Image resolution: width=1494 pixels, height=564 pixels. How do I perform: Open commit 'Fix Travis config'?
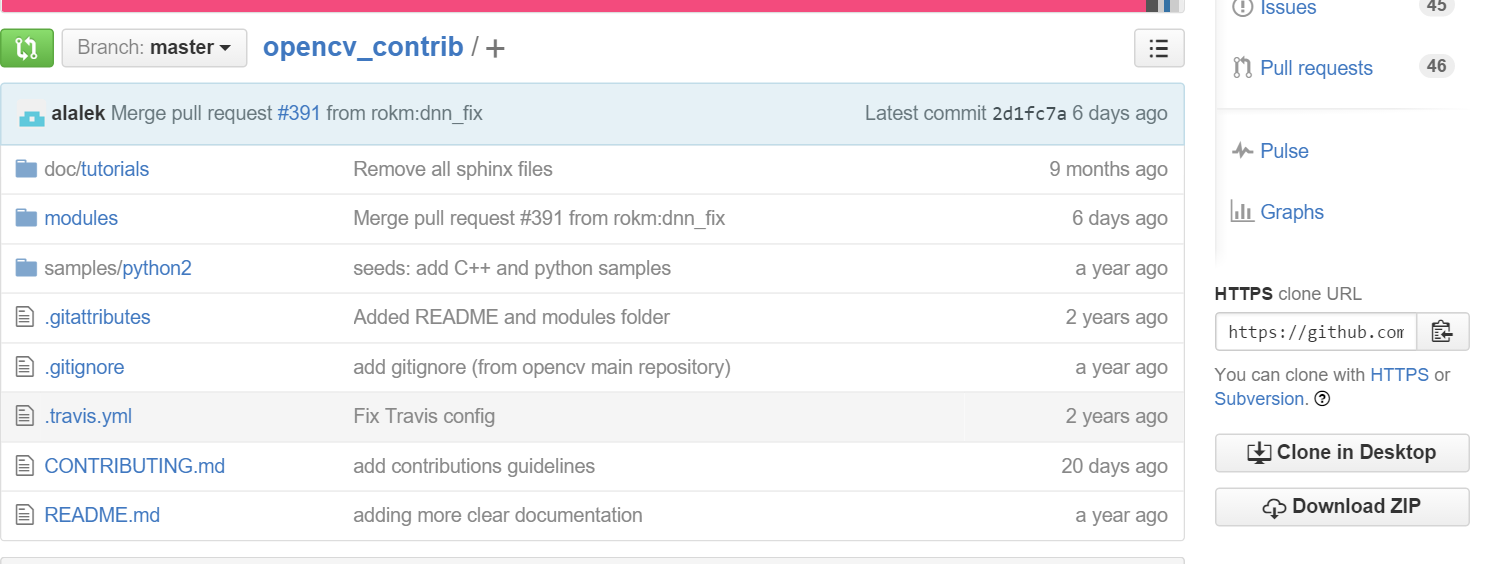pos(424,416)
